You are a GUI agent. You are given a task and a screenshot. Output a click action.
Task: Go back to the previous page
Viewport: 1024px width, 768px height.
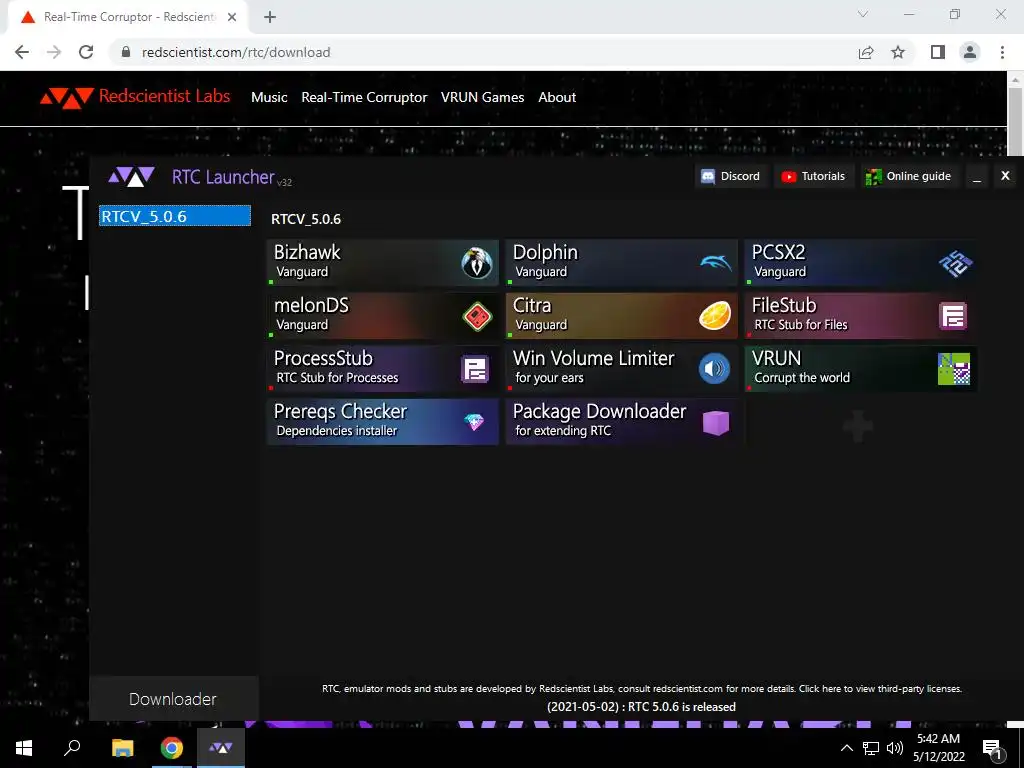[x=22, y=52]
